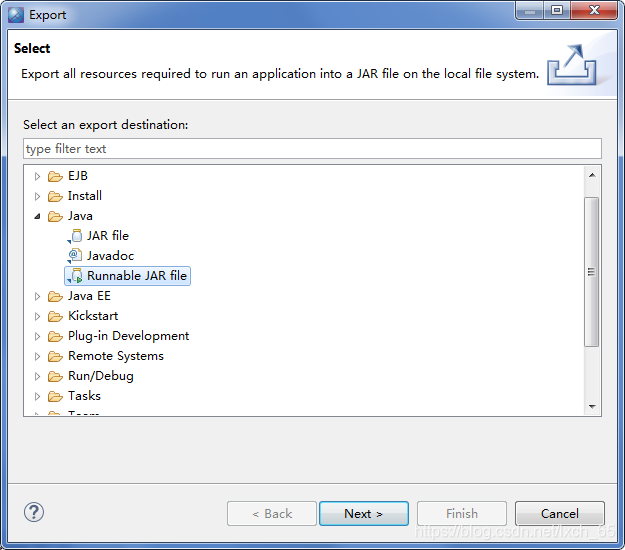Click the Javadoc icon
This screenshot has height=550, width=625.
click(75, 256)
